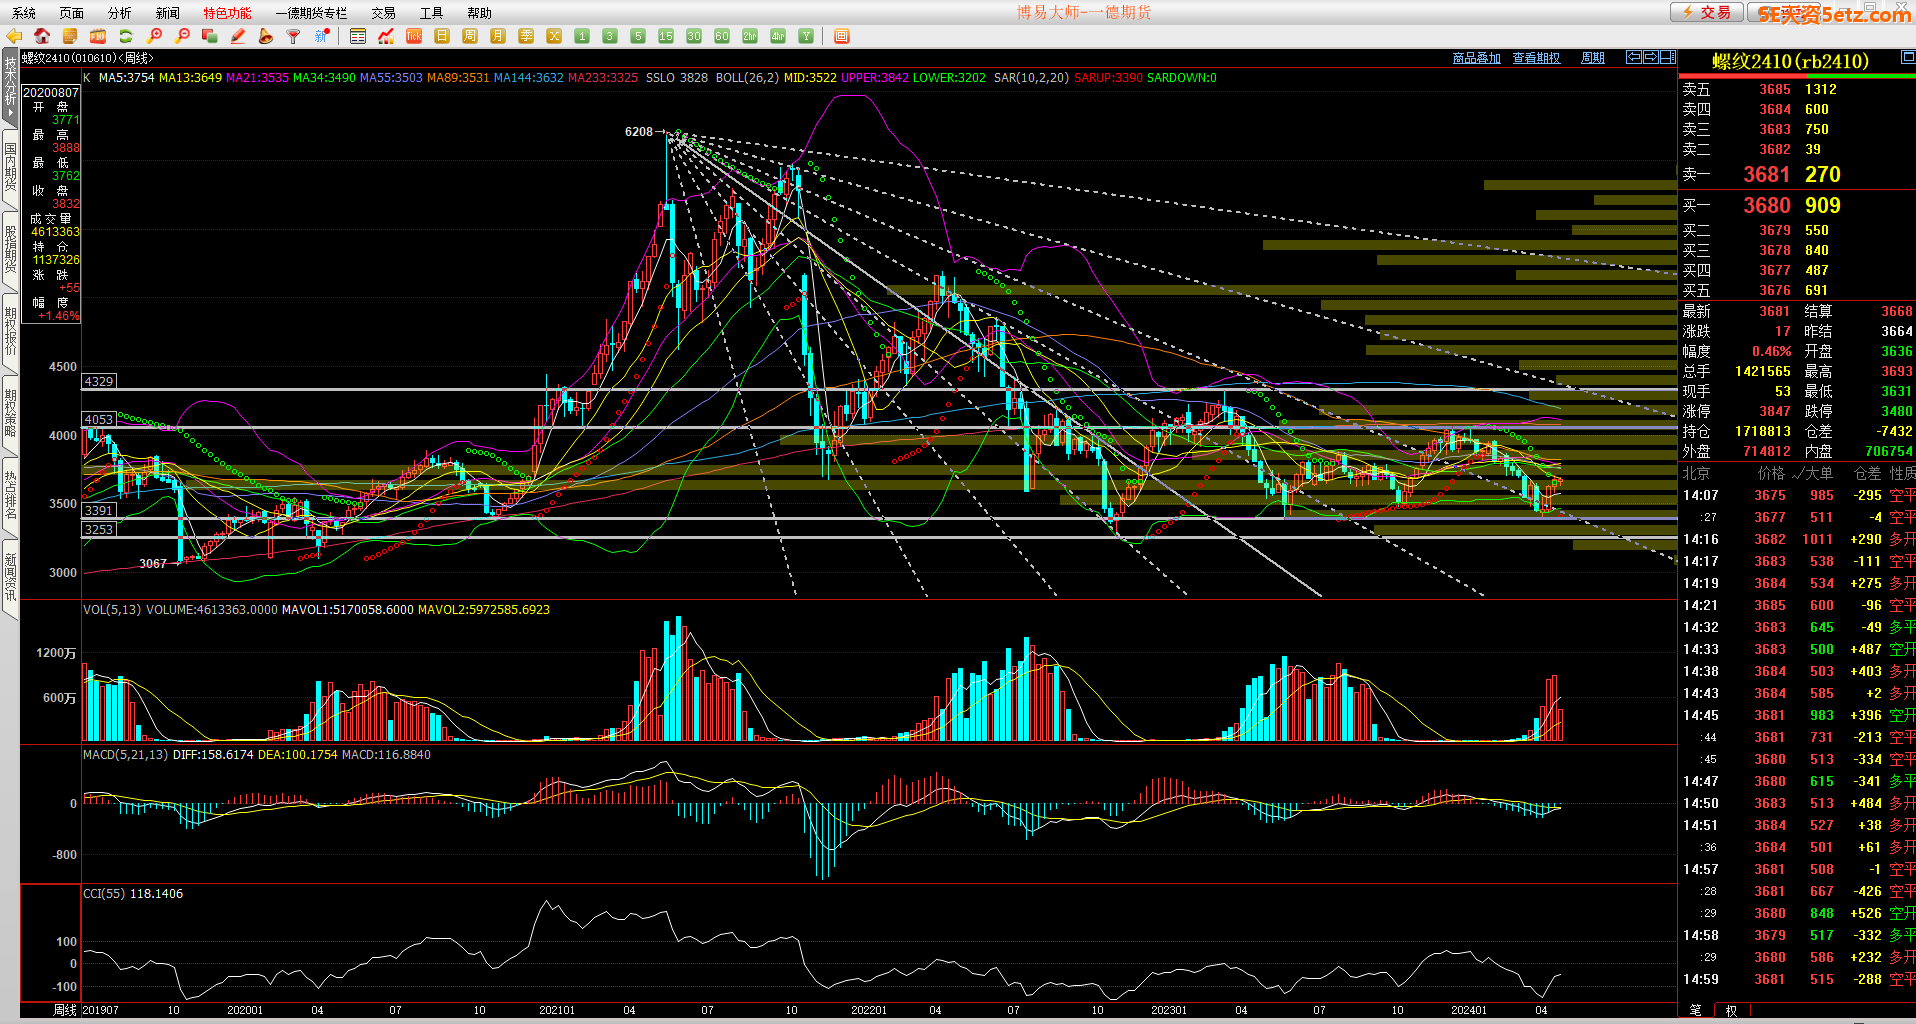Viewport: 1916px width, 1024px height.
Task: Select the red pencil drawing tool
Action: tap(238, 36)
